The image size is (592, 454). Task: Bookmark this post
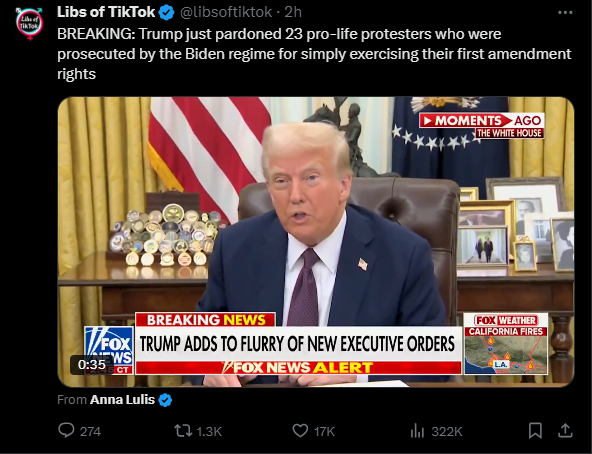click(535, 431)
